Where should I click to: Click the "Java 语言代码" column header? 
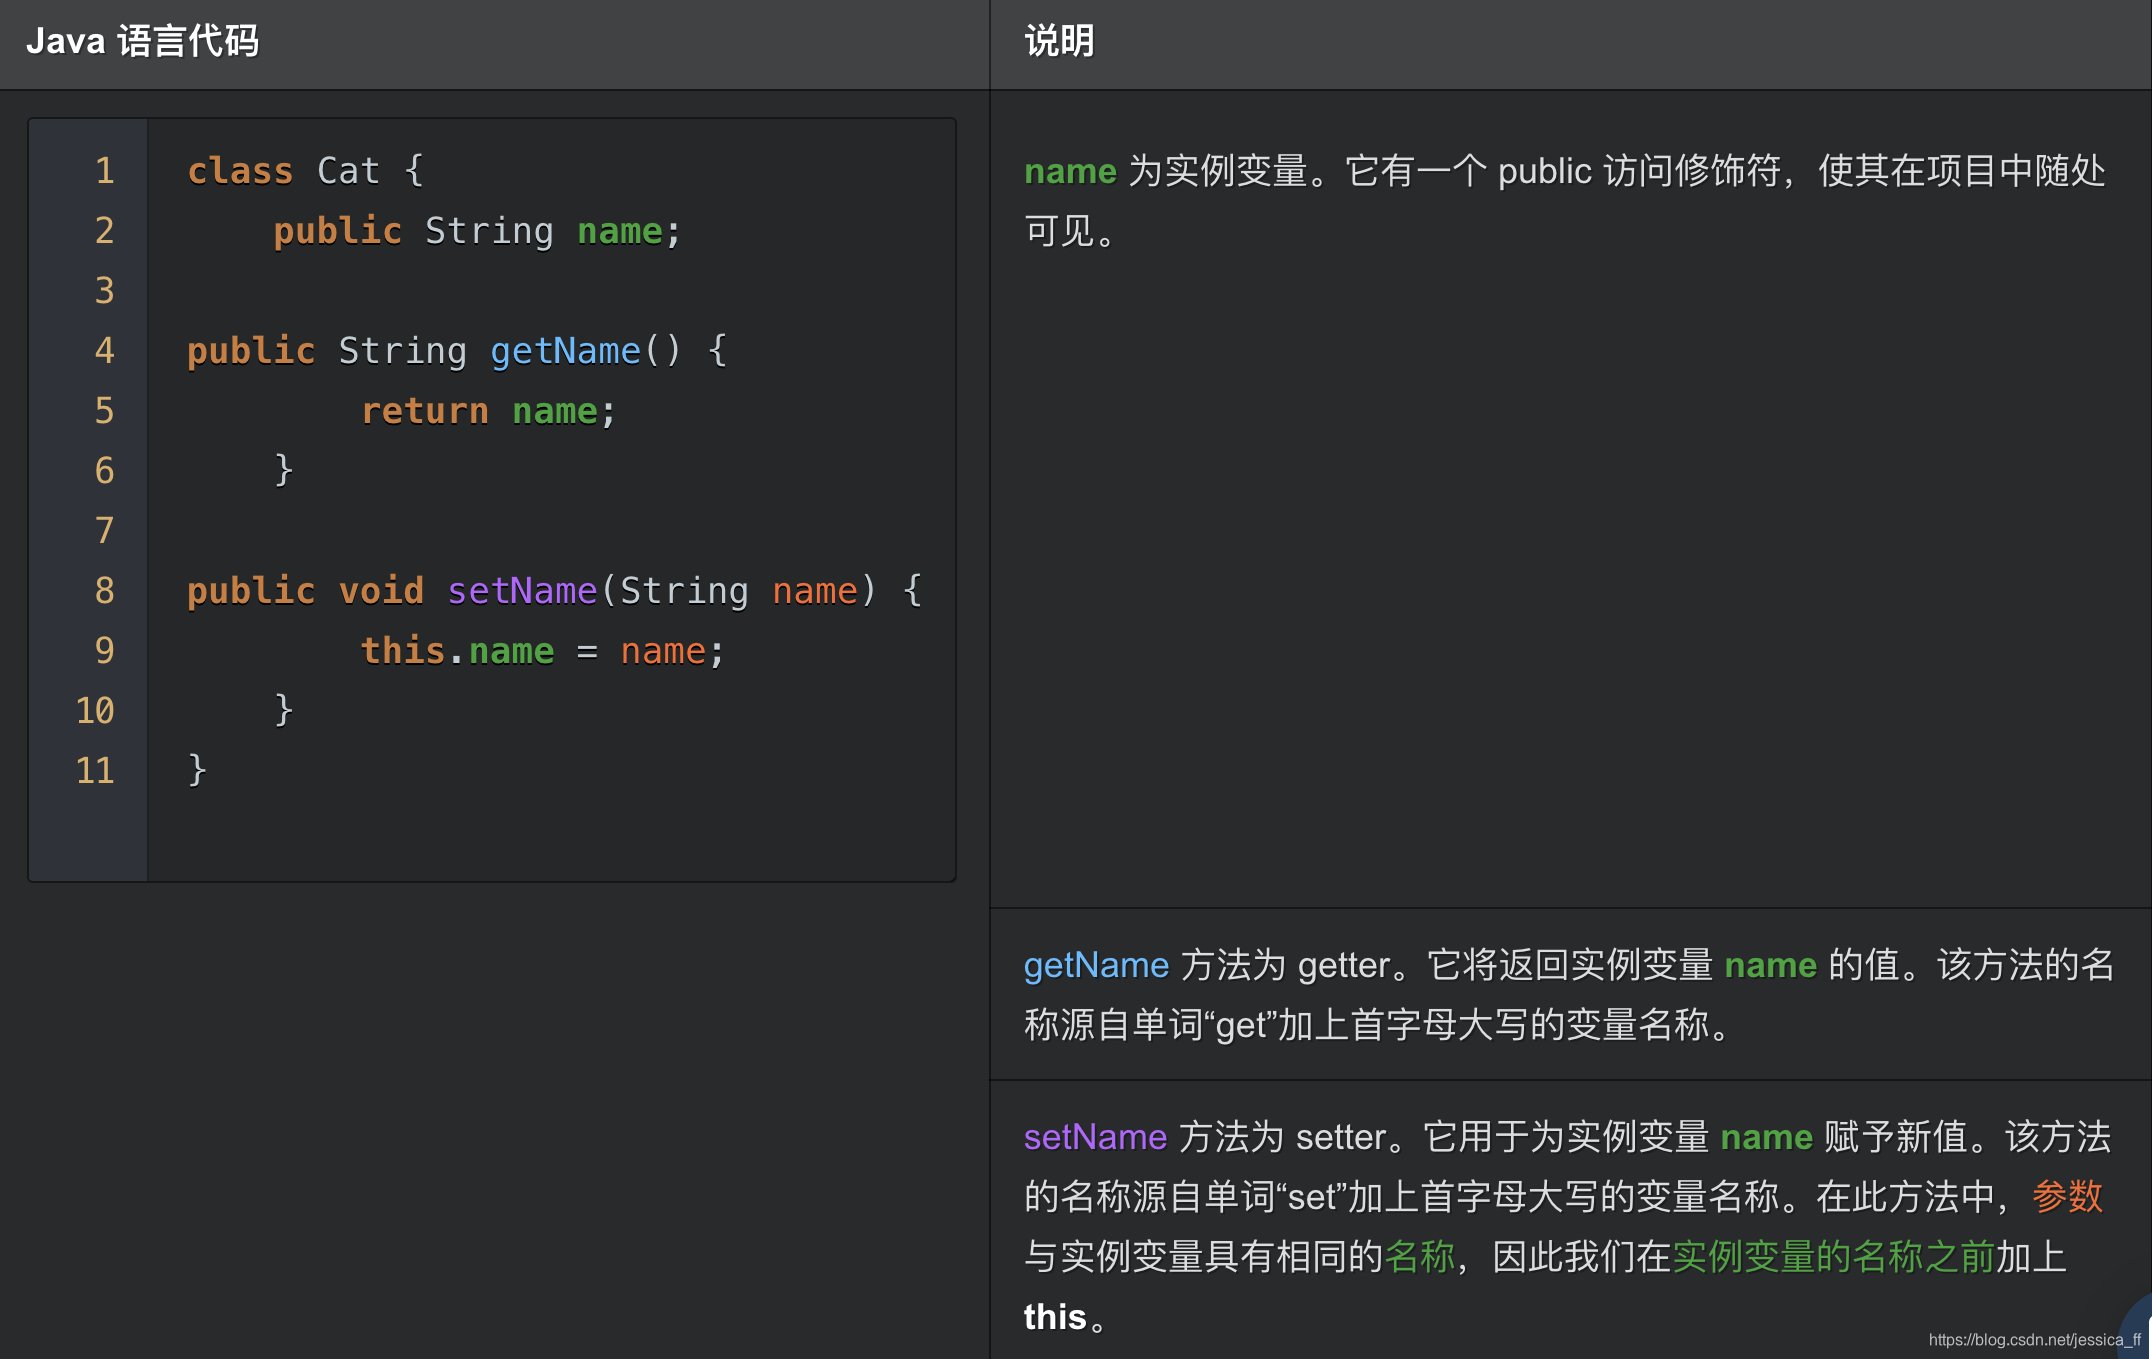point(143,40)
